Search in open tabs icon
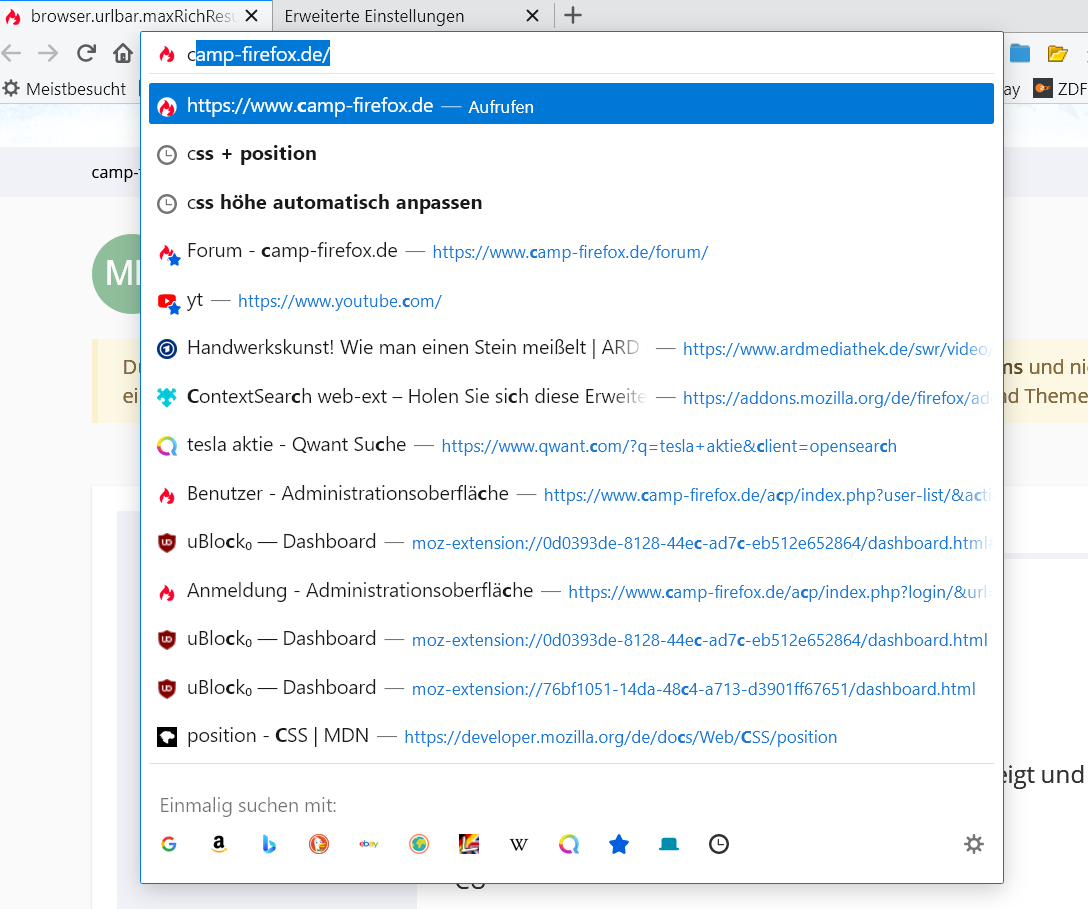The width and height of the screenshot is (1088, 909). point(669,845)
